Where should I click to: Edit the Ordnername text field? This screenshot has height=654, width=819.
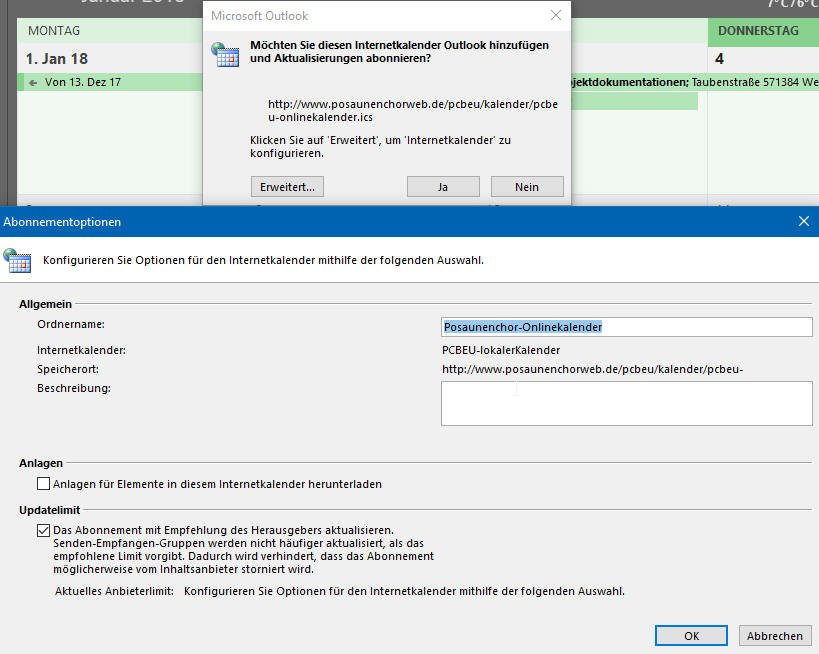click(x=627, y=327)
